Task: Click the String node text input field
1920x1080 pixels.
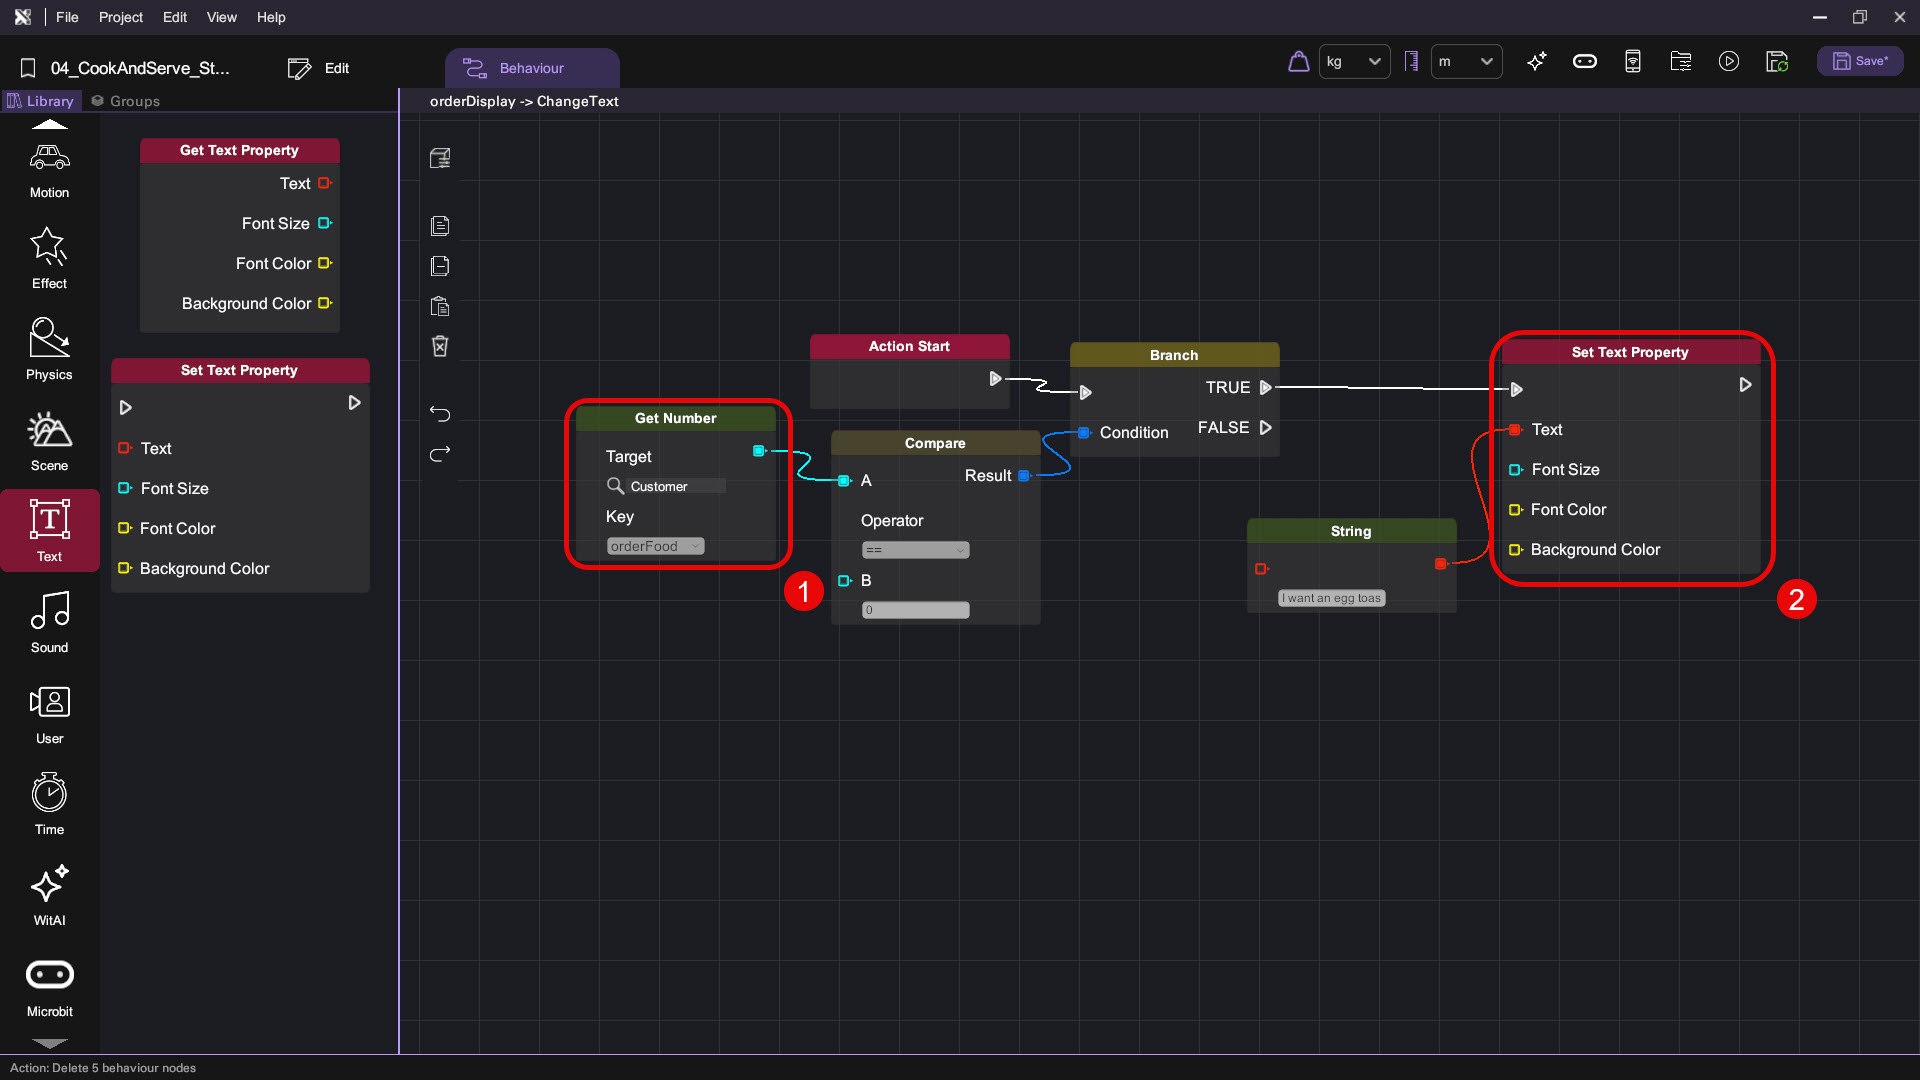Action: [1331, 598]
